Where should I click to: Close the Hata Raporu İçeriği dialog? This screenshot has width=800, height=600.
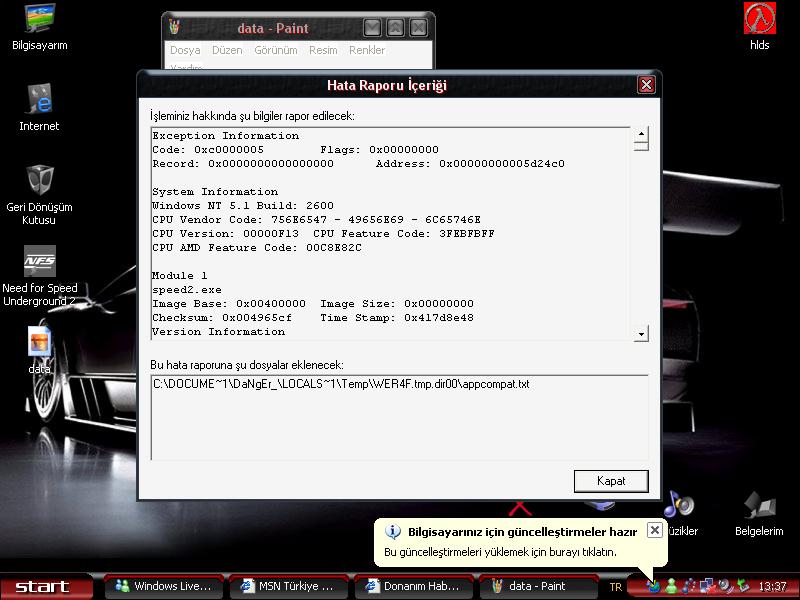pyautogui.click(x=646, y=85)
